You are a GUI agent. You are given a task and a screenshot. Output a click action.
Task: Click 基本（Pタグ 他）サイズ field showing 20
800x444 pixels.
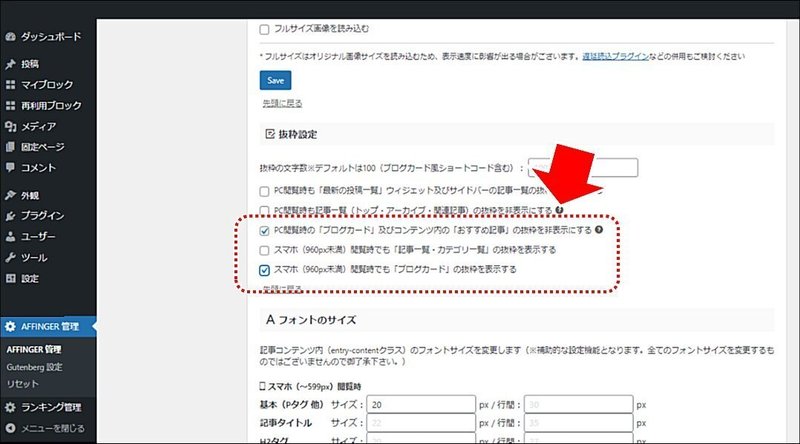421,404
